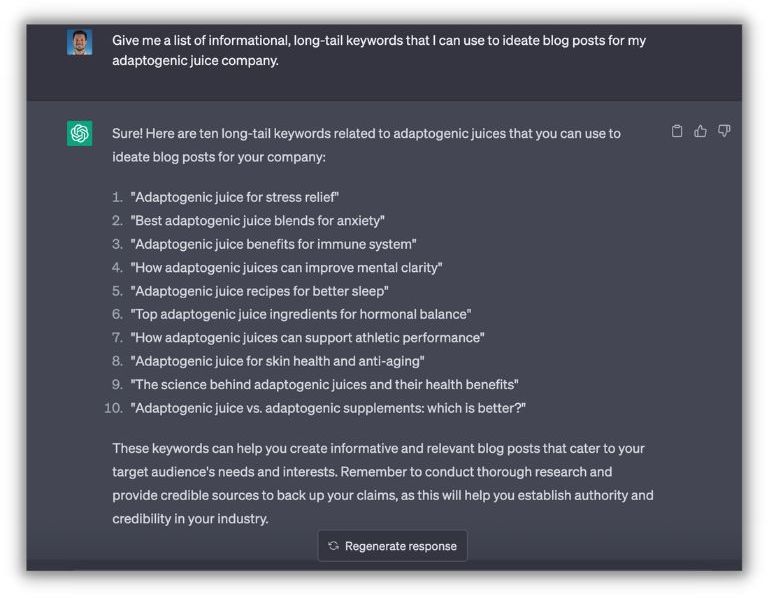Click the user profile photo avatar
This screenshot has height=598, width=771.
tap(80, 42)
